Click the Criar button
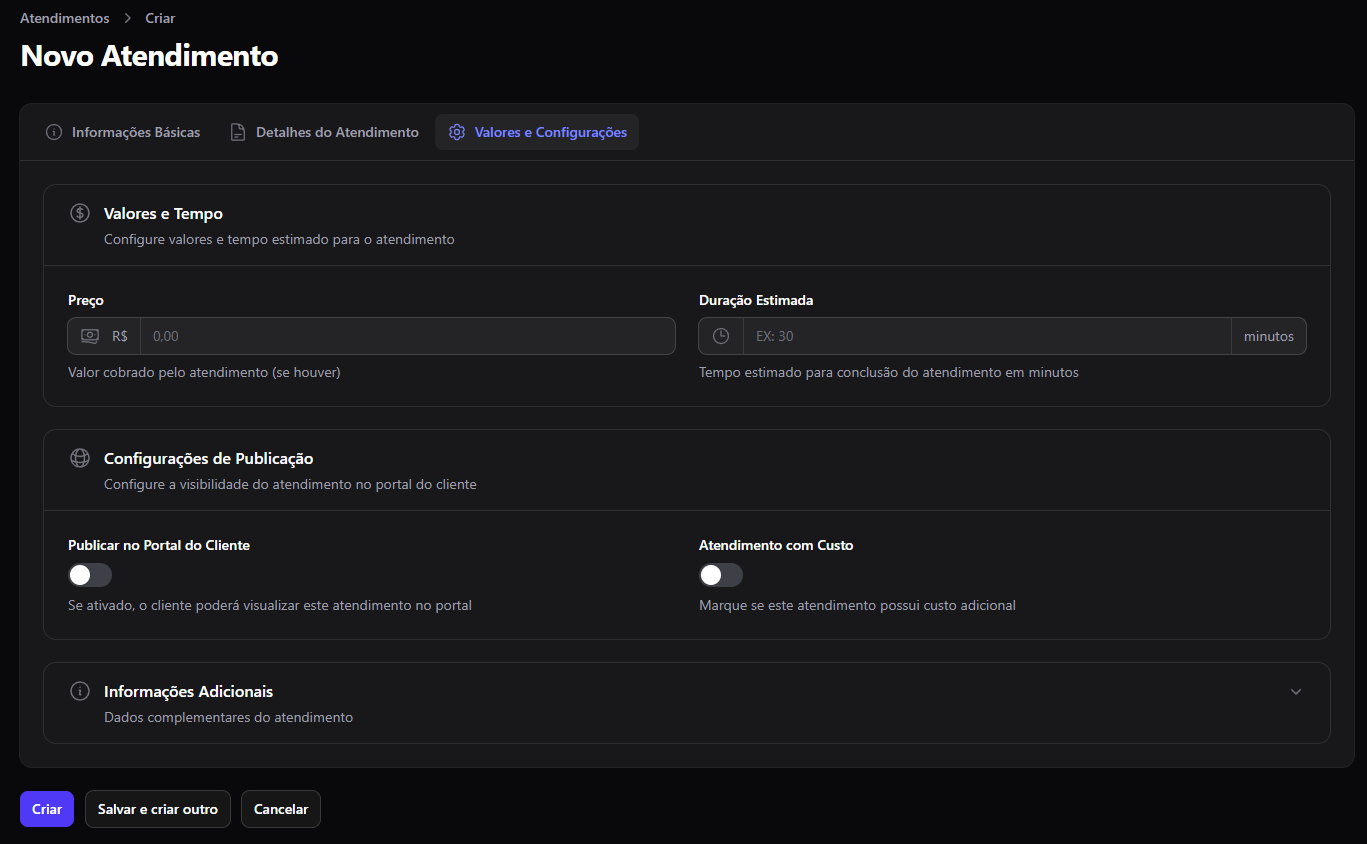This screenshot has width=1367, height=844. (47, 809)
